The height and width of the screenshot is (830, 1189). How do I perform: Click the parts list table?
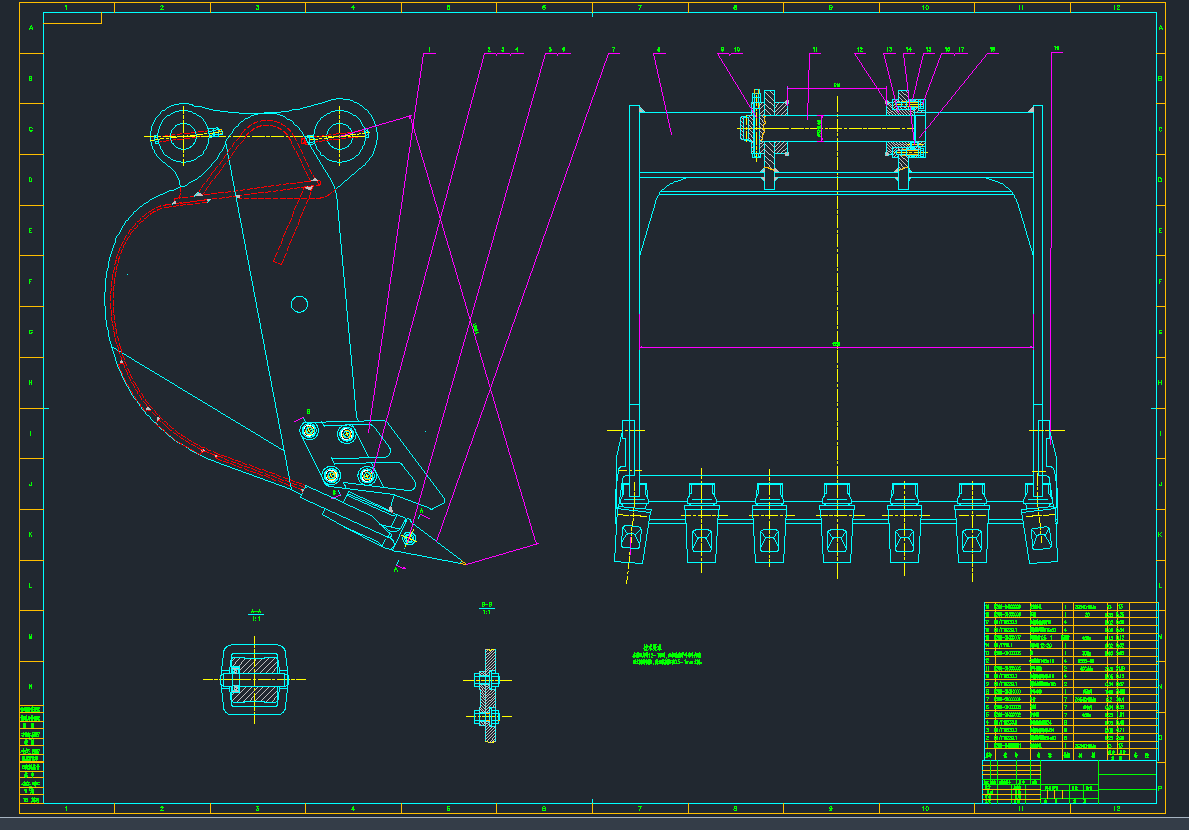click(1070, 676)
